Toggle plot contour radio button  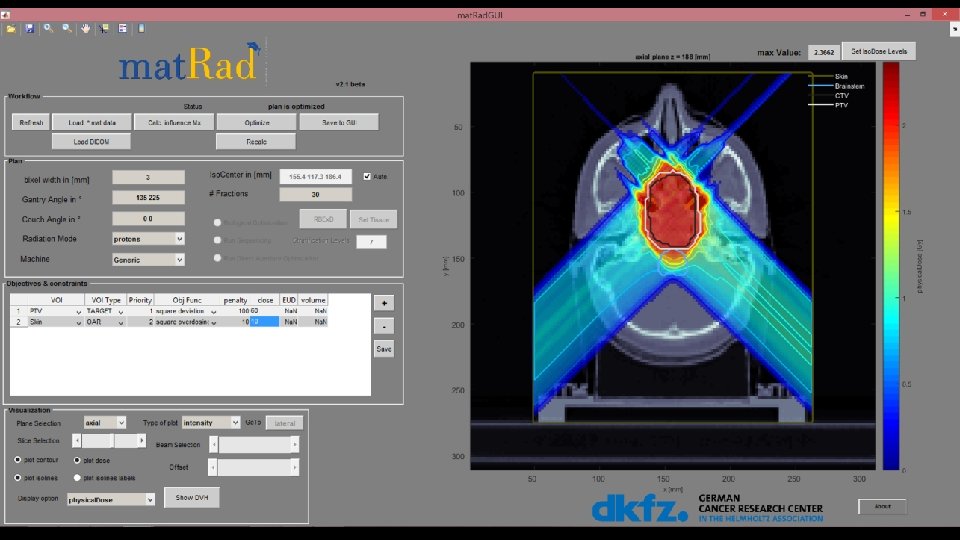coord(18,460)
